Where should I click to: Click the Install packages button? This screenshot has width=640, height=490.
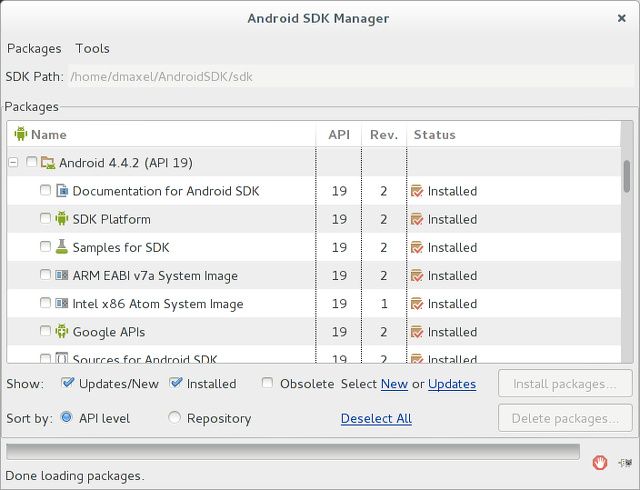point(565,383)
